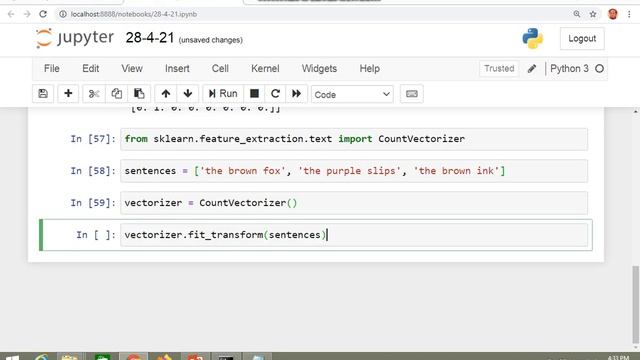The height and width of the screenshot is (360, 640).
Task: Click the site info icon in address bar
Action: pyautogui.click(x=63, y=14)
